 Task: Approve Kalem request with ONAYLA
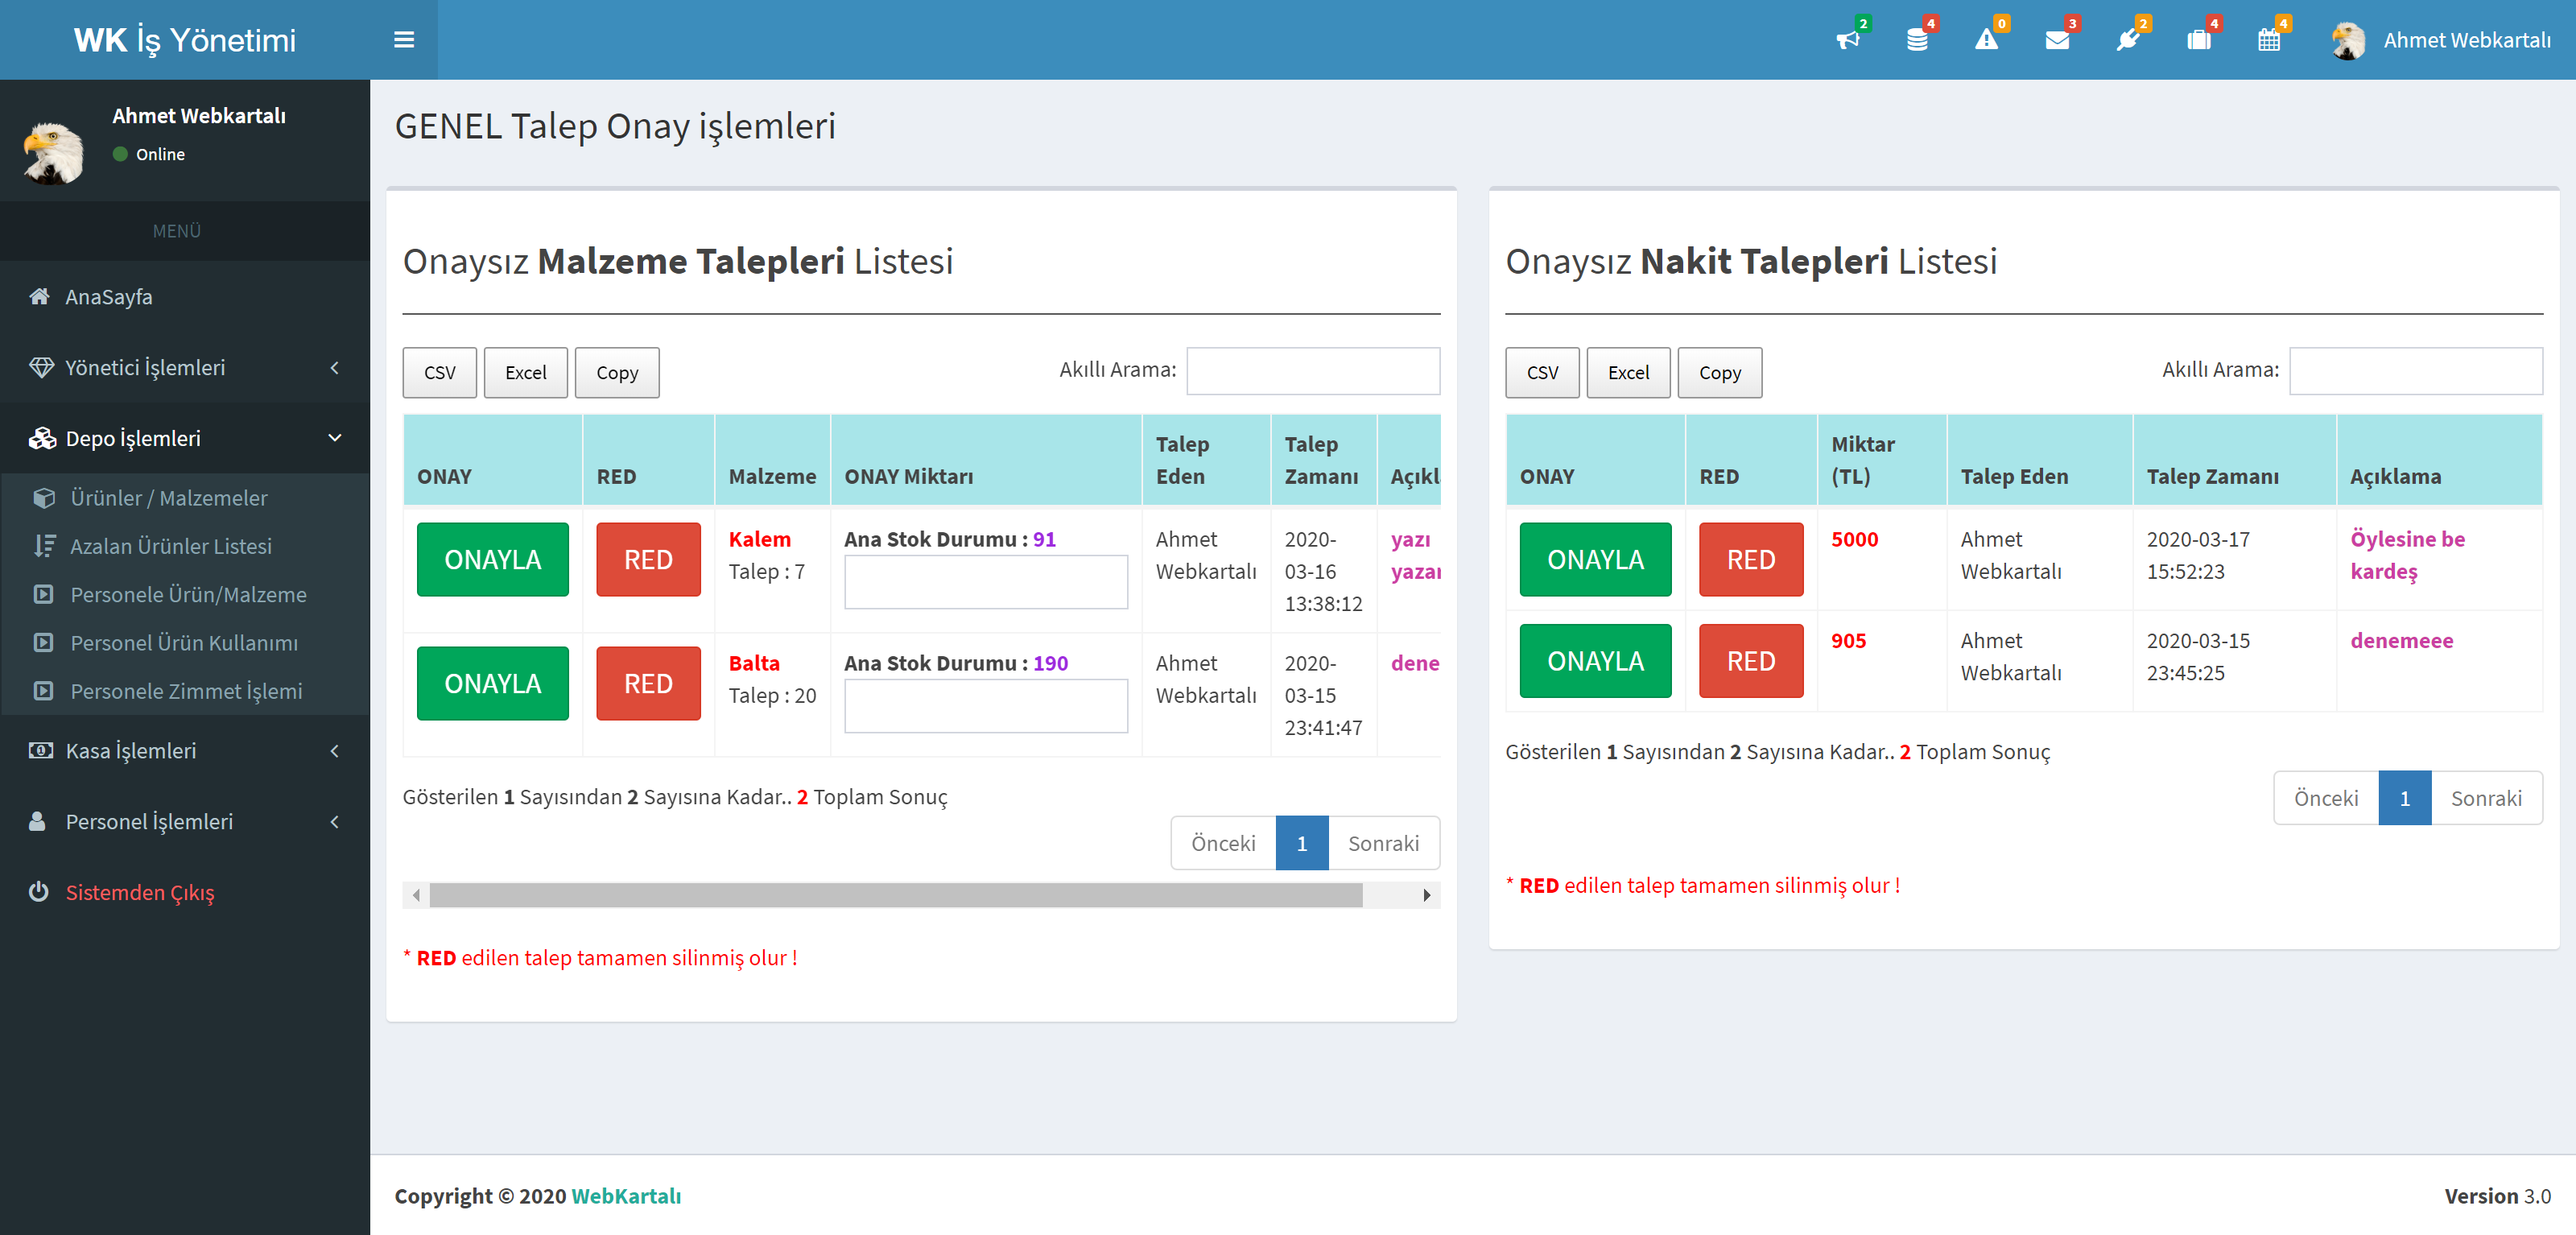point(492,560)
